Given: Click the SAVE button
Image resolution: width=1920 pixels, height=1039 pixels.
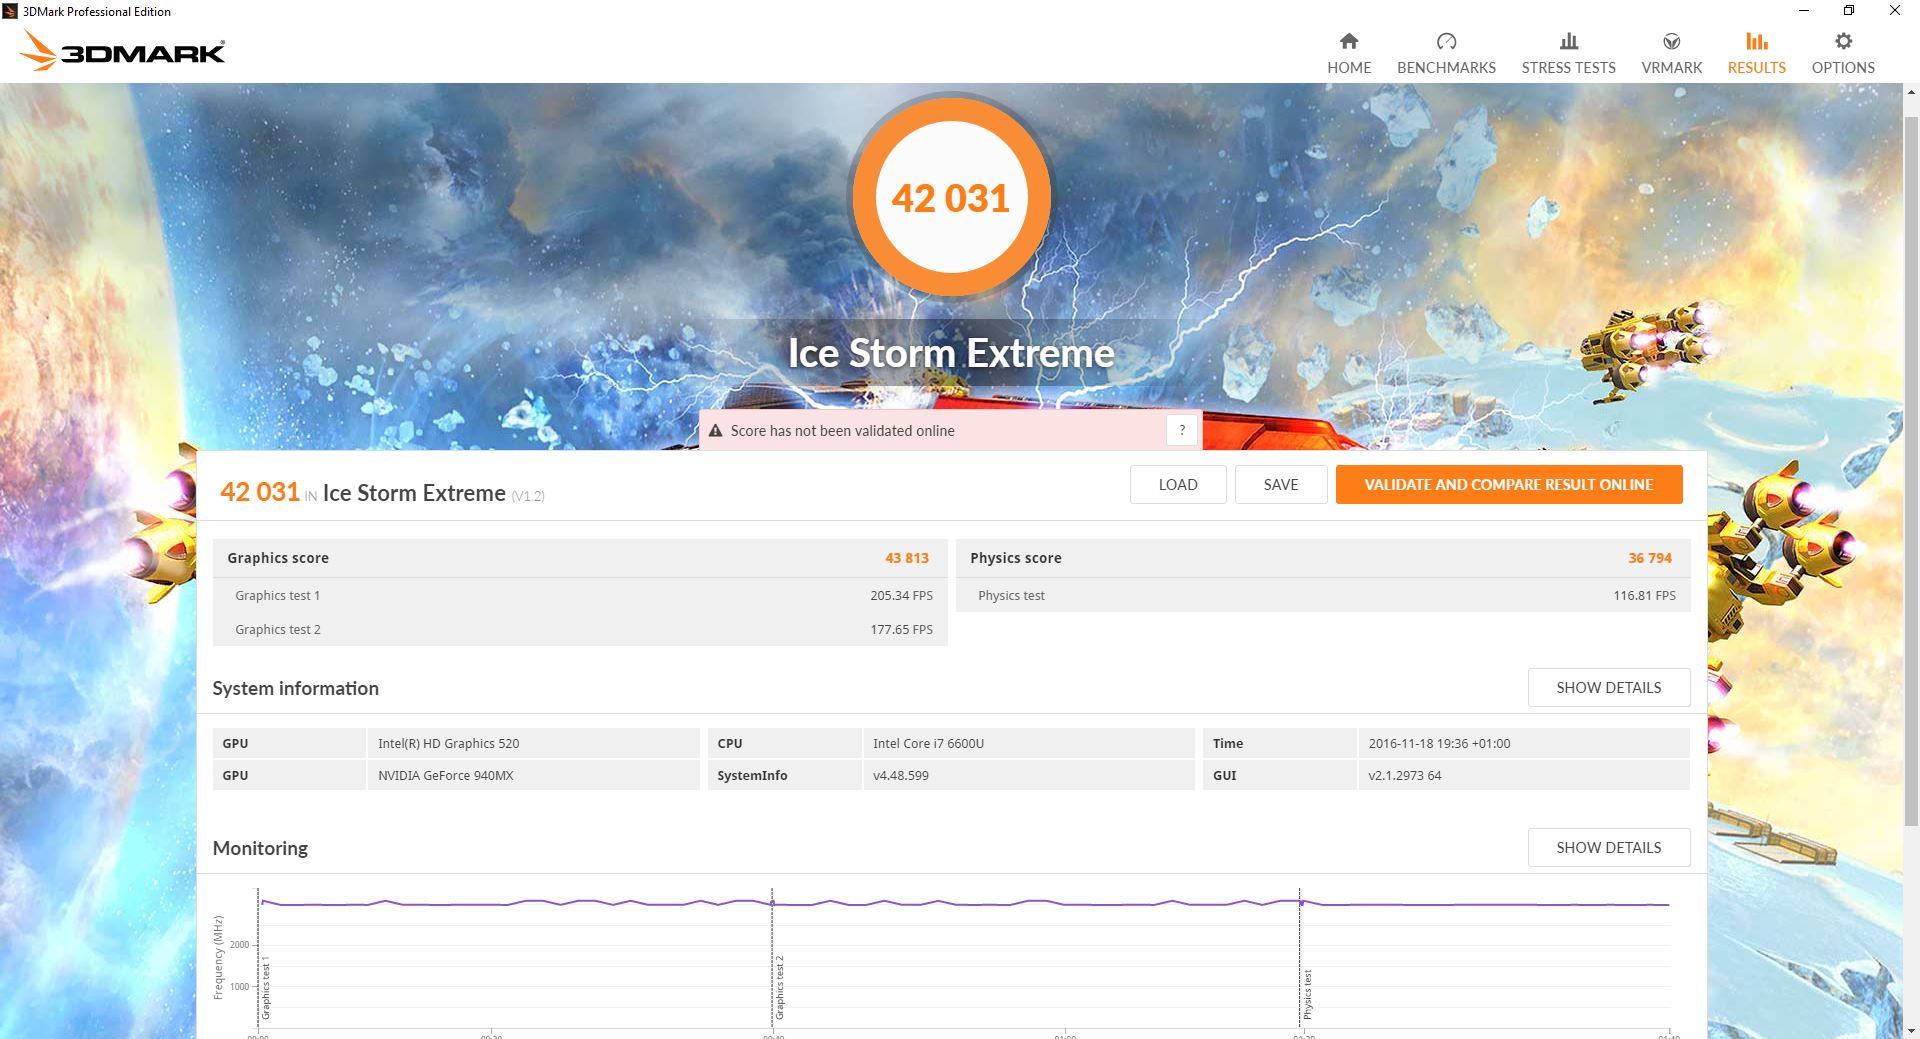Looking at the screenshot, I should click(1281, 484).
